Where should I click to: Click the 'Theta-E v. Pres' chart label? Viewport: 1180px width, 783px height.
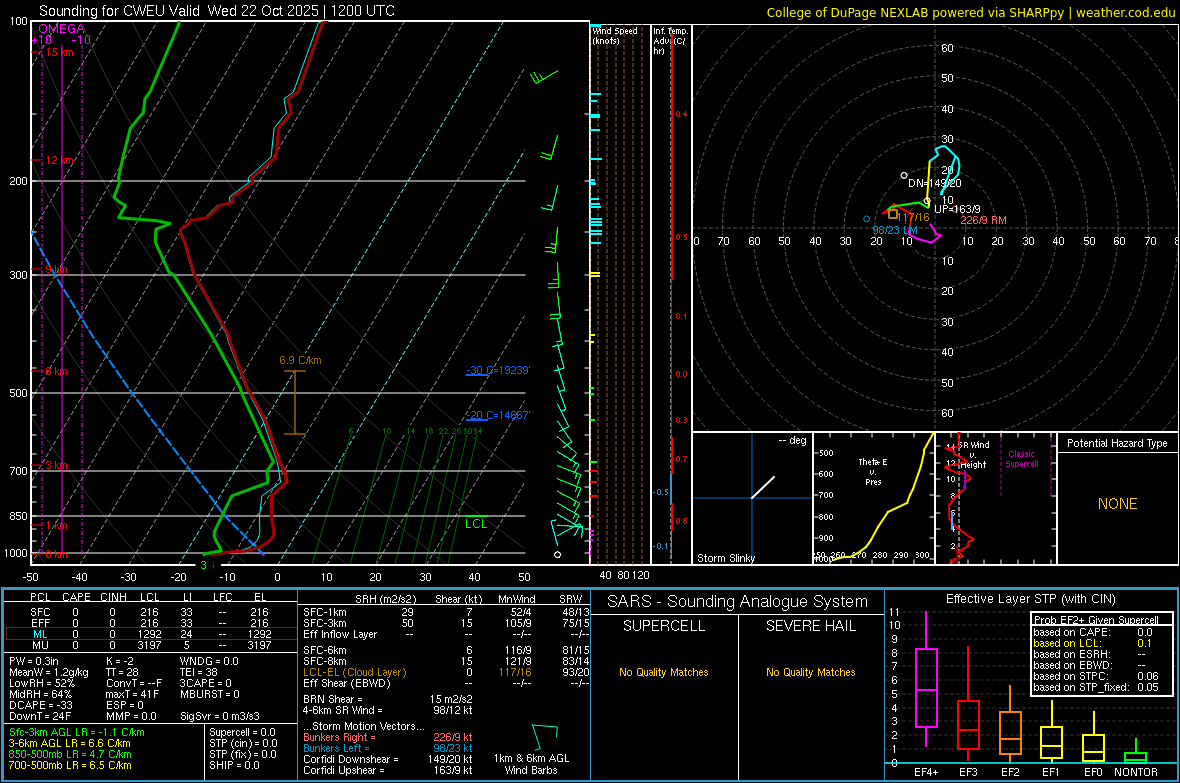click(x=873, y=471)
